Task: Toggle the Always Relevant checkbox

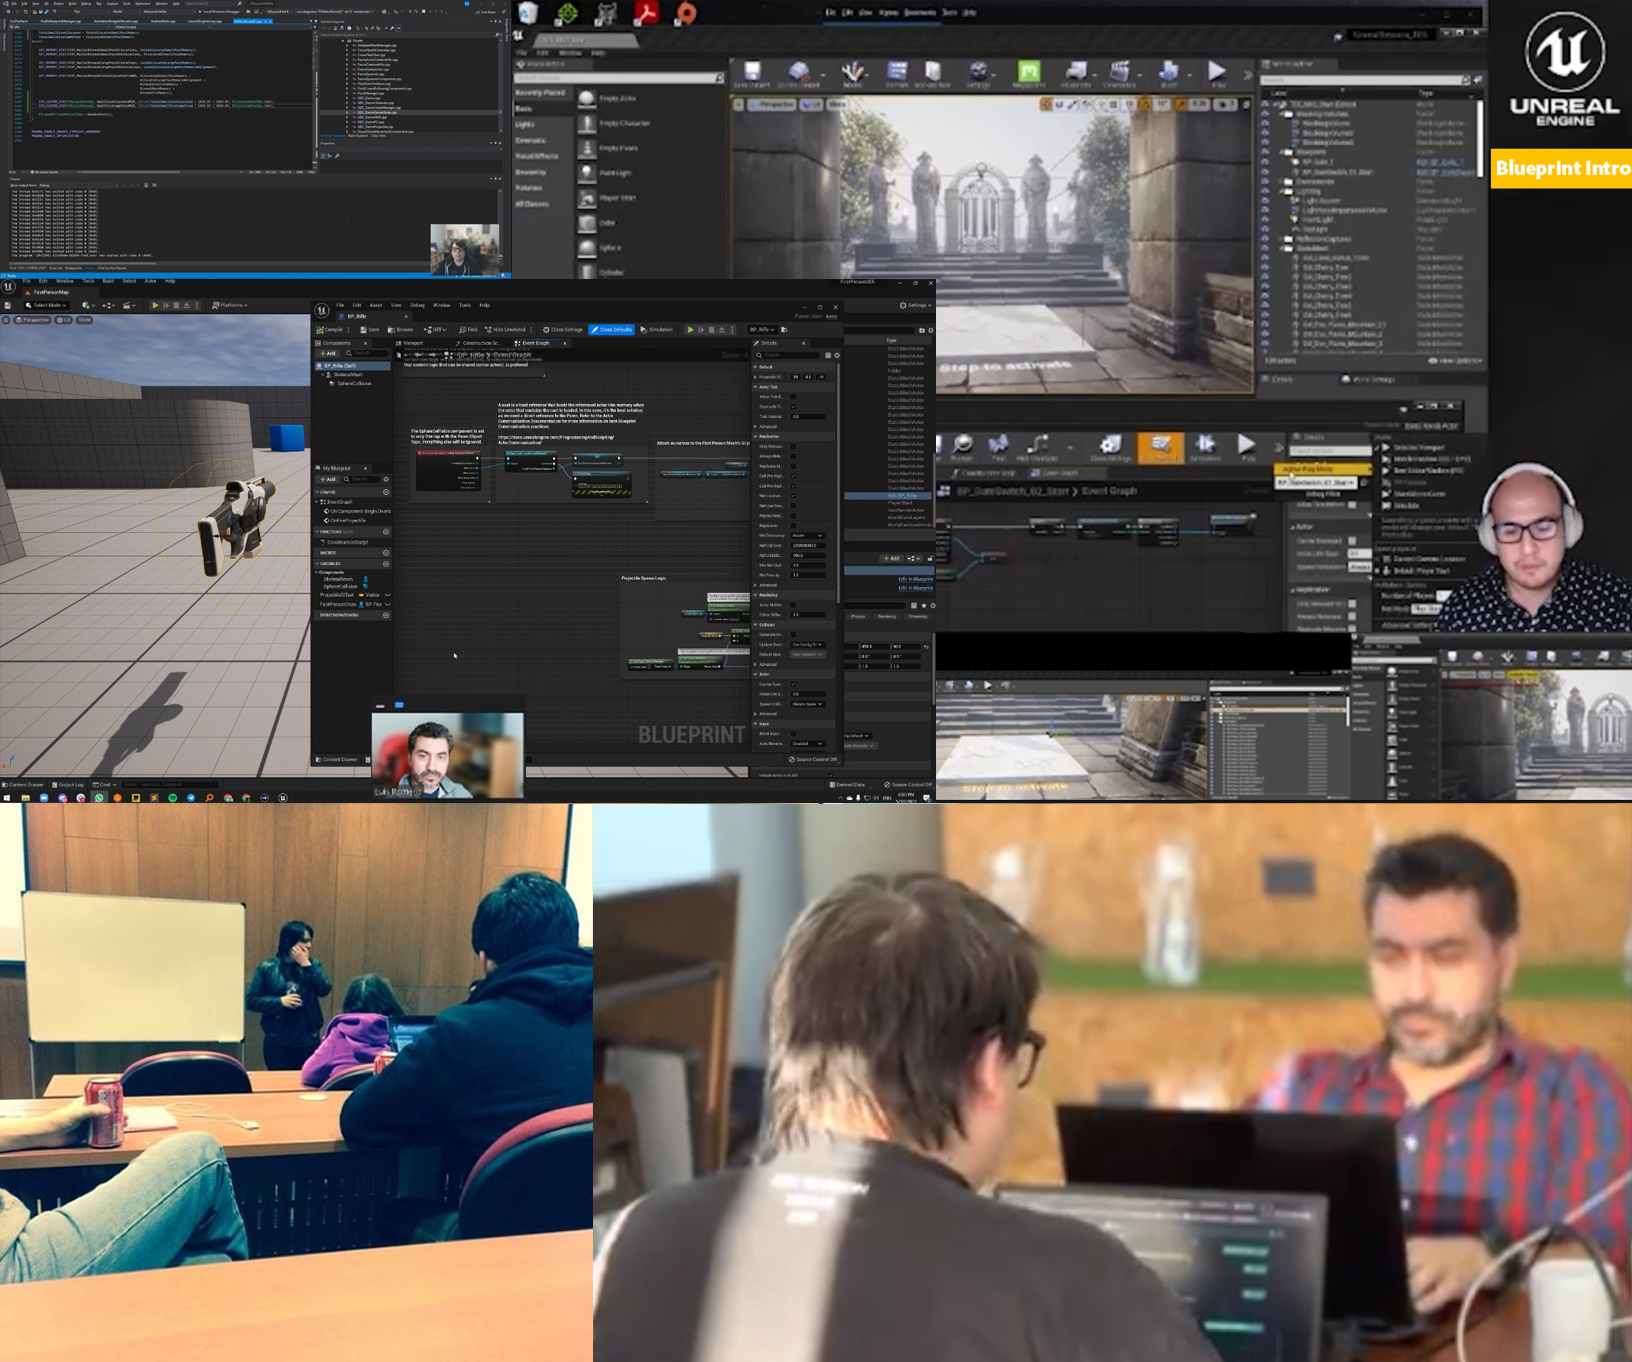Action: click(x=793, y=456)
